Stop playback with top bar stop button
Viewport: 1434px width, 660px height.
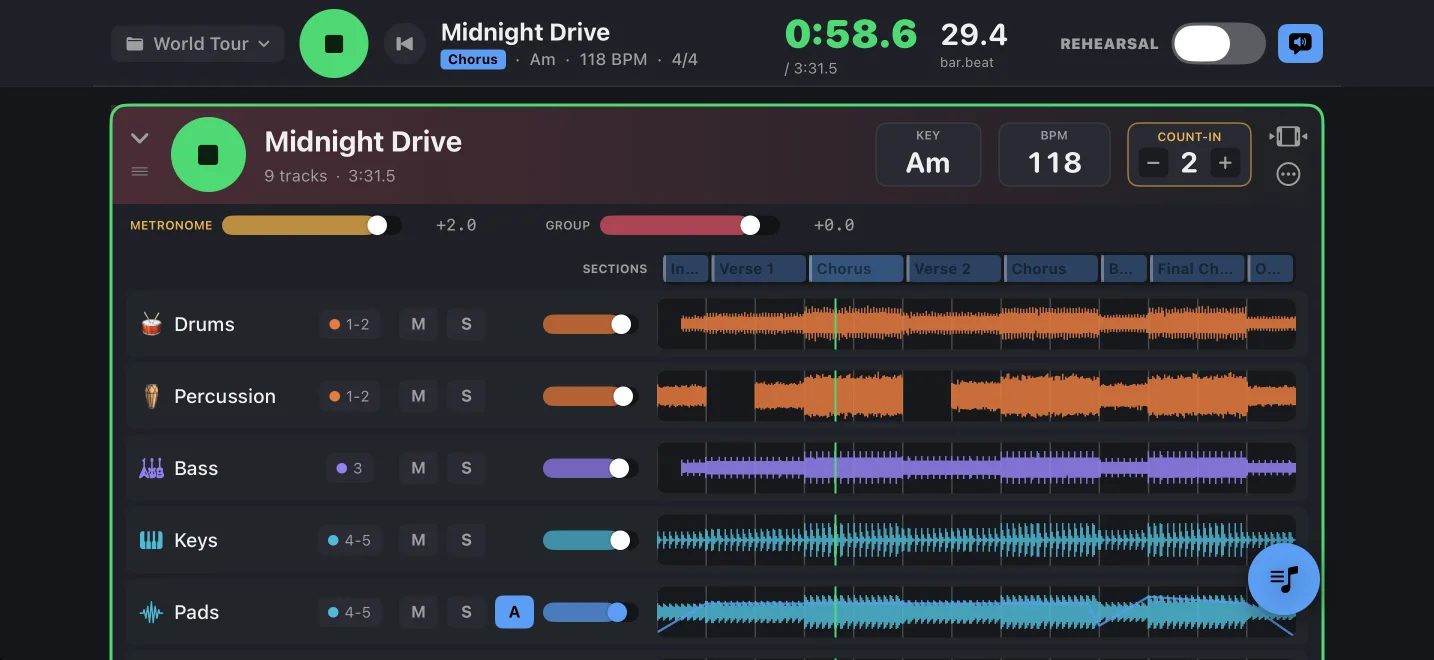point(334,44)
